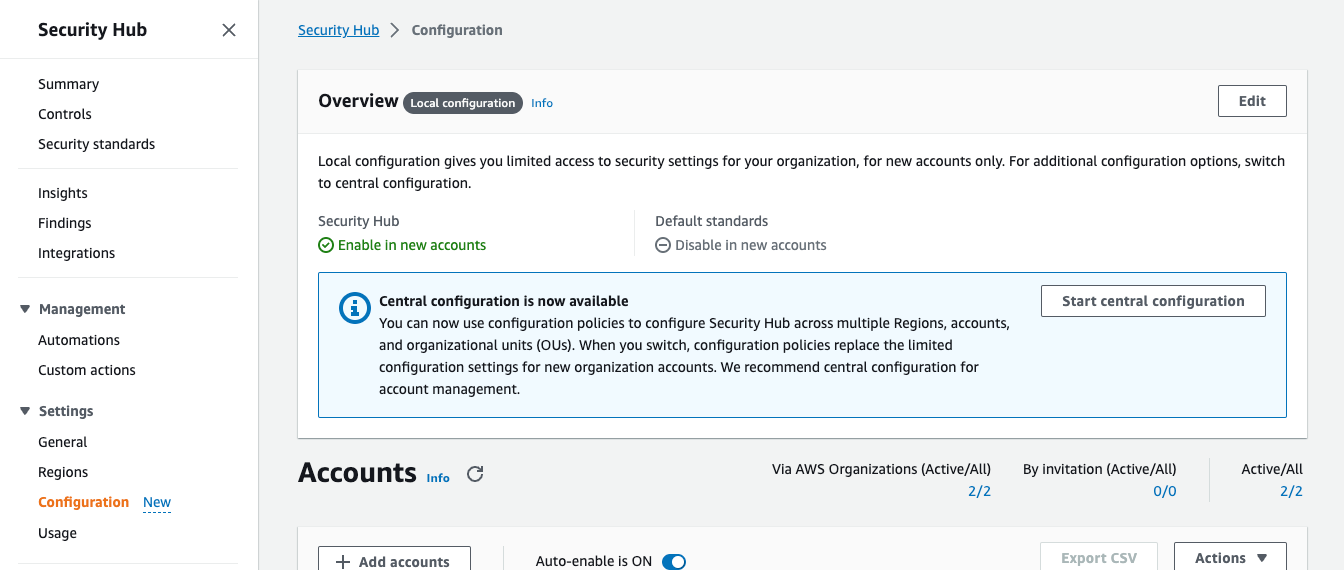Click the Export CSV button
The width and height of the screenshot is (1344, 570).
1099,558
